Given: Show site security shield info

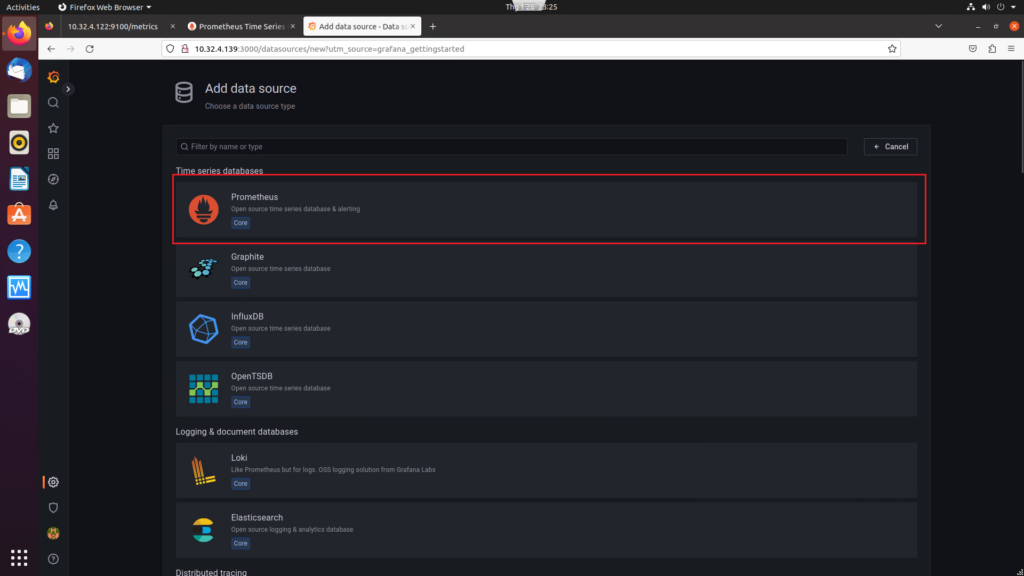Looking at the screenshot, I should click(x=170, y=49).
